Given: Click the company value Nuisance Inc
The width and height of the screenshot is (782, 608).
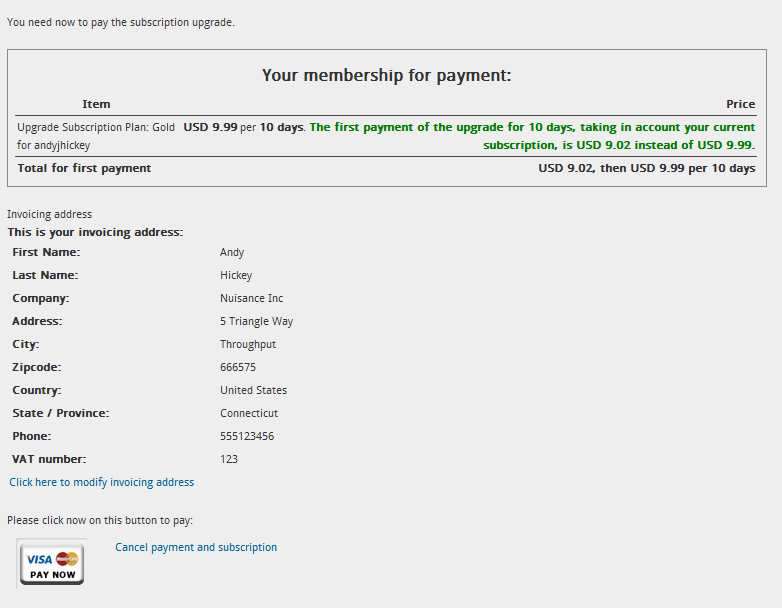Looking at the screenshot, I should [251, 298].
